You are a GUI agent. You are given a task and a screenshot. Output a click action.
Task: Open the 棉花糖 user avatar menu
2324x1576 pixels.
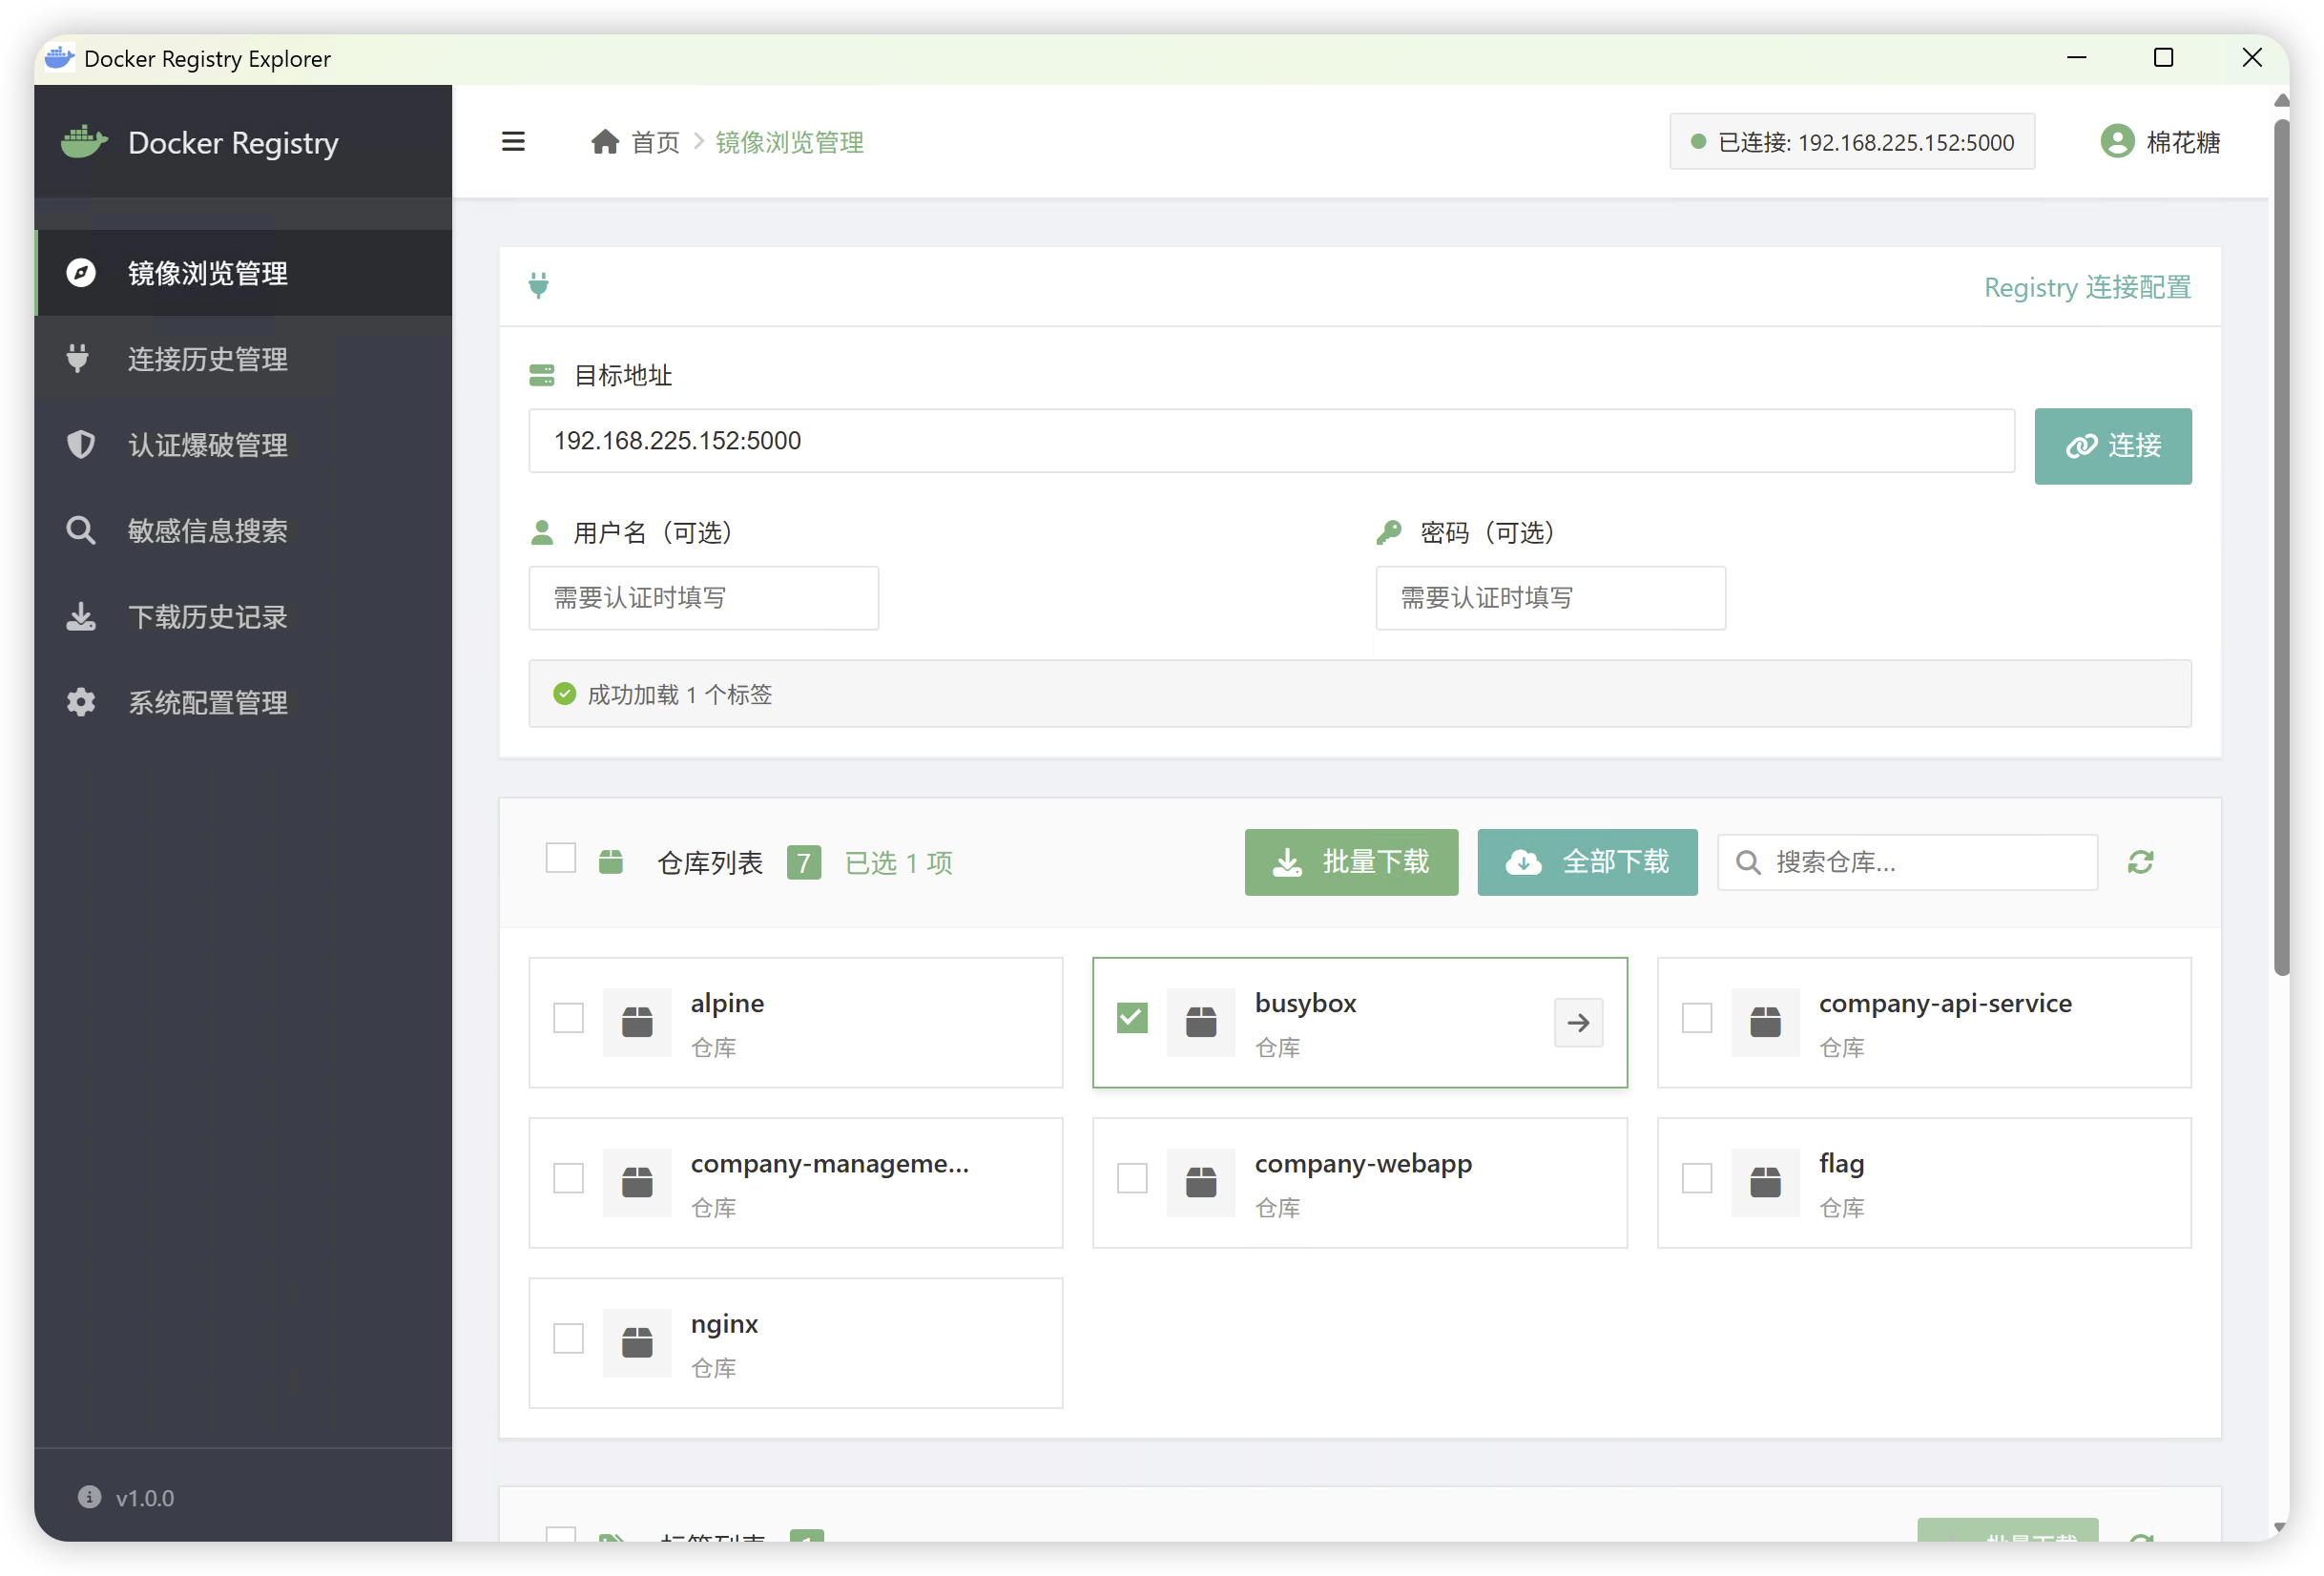click(2116, 141)
